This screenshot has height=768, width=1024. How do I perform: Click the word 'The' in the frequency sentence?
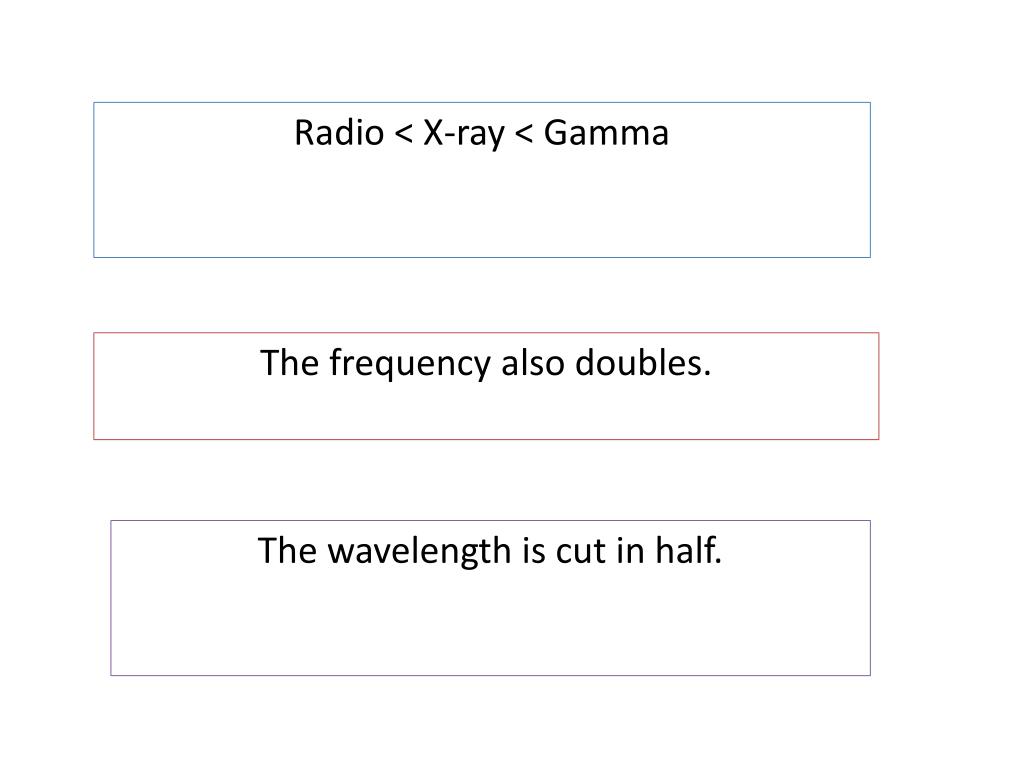(x=289, y=364)
